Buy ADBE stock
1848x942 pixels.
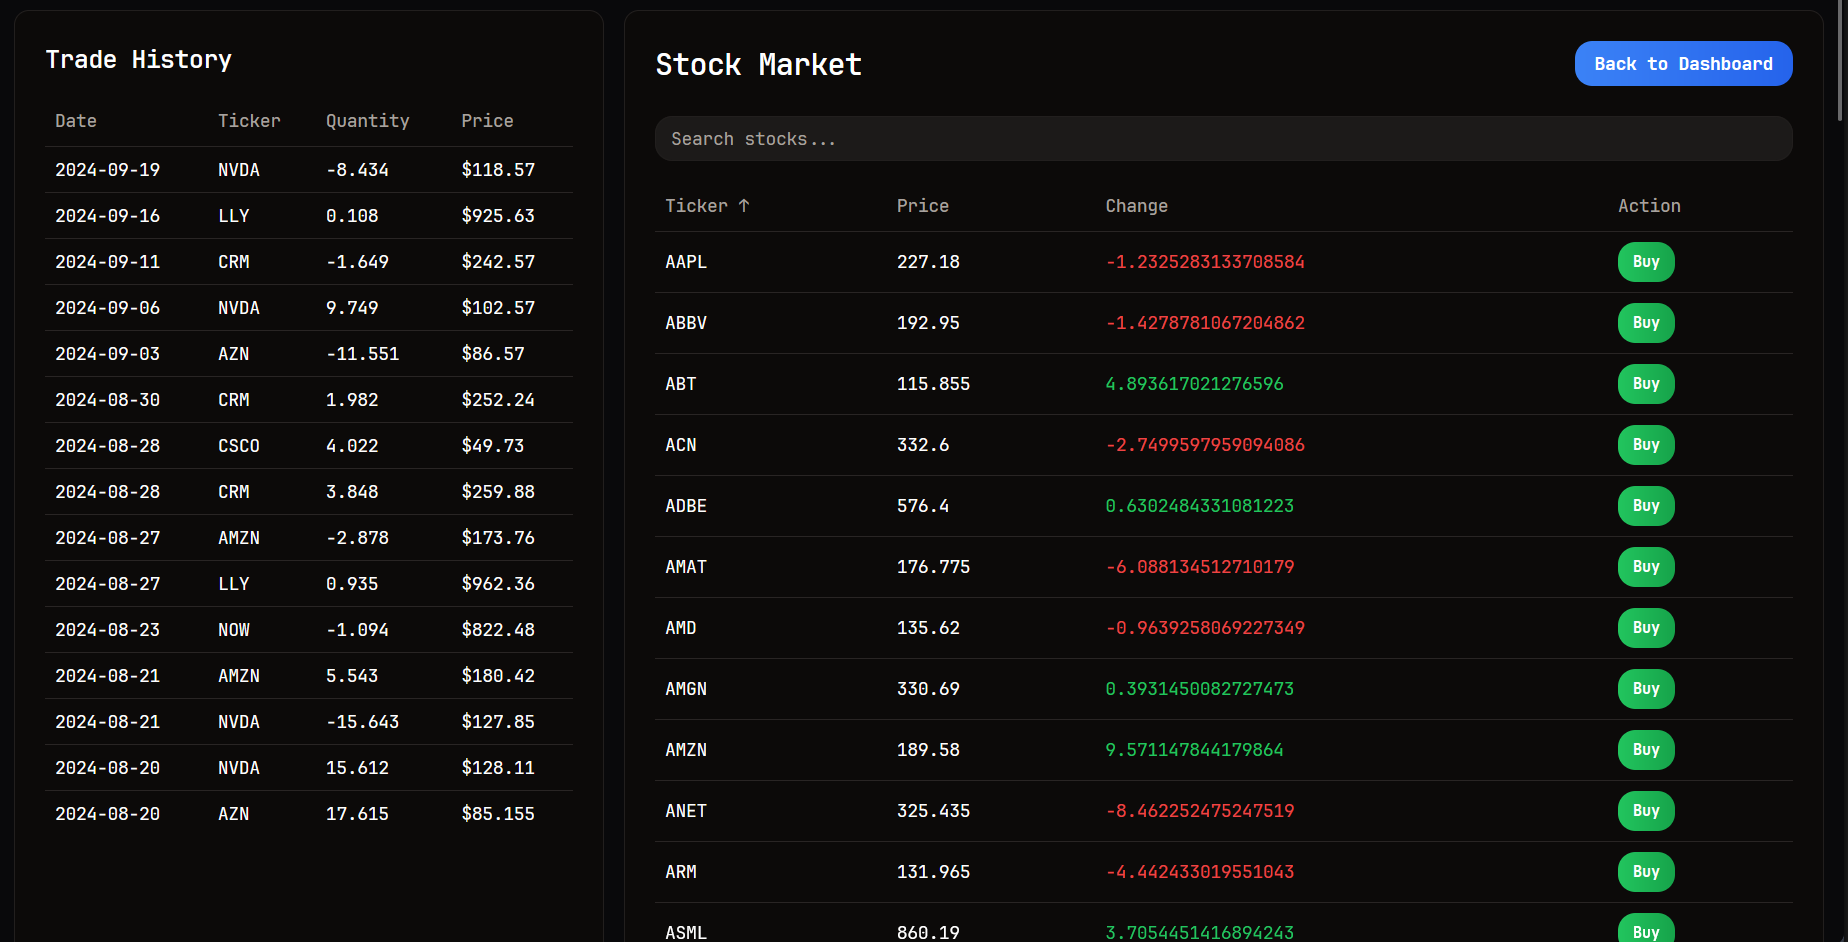(x=1646, y=506)
